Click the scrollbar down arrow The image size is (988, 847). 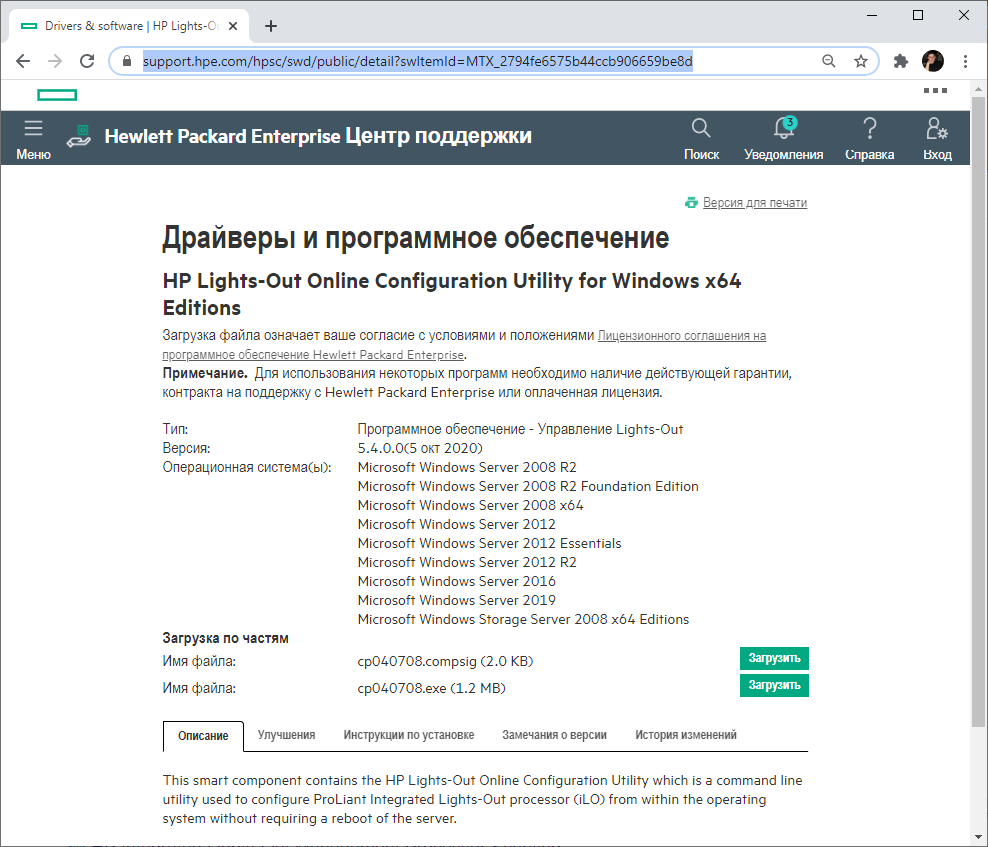coord(977,836)
